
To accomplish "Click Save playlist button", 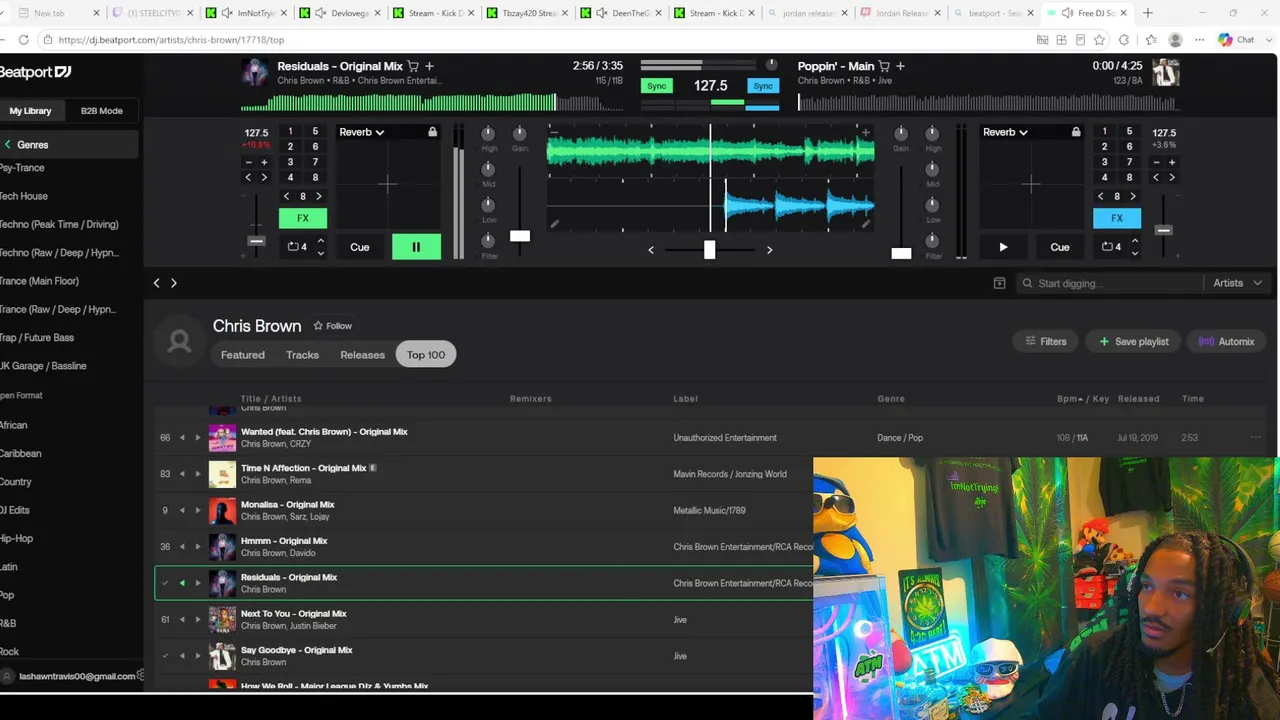I will pyautogui.click(x=1134, y=342).
